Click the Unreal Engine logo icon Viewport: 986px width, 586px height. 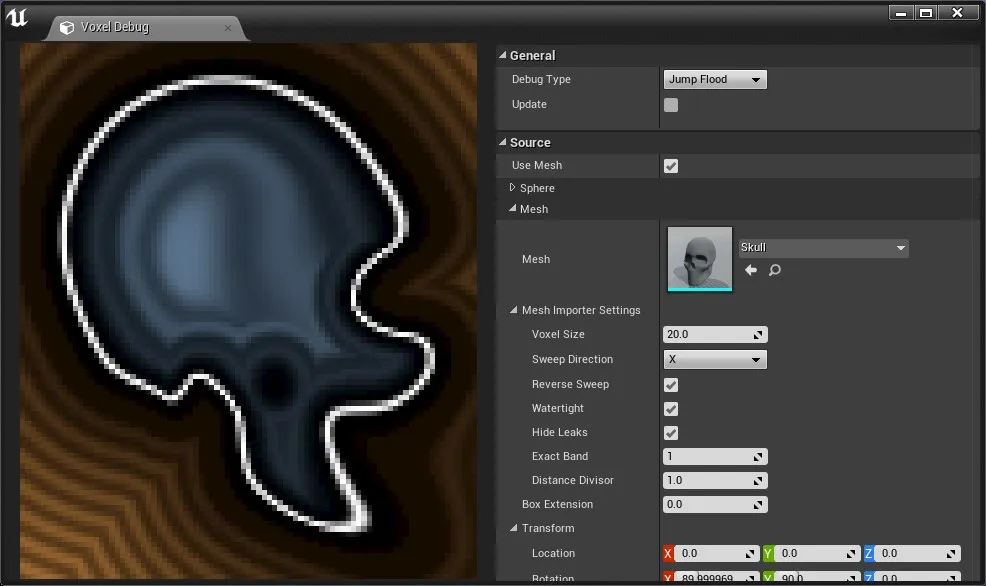[x=17, y=18]
